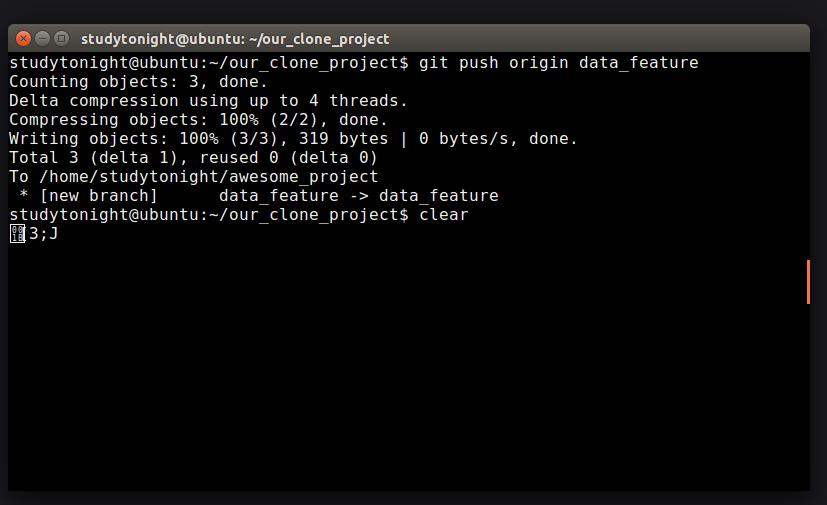Viewport: 827px width, 505px height.
Task: Click the '3;J' escape sequence text
Action: [x=43, y=233]
